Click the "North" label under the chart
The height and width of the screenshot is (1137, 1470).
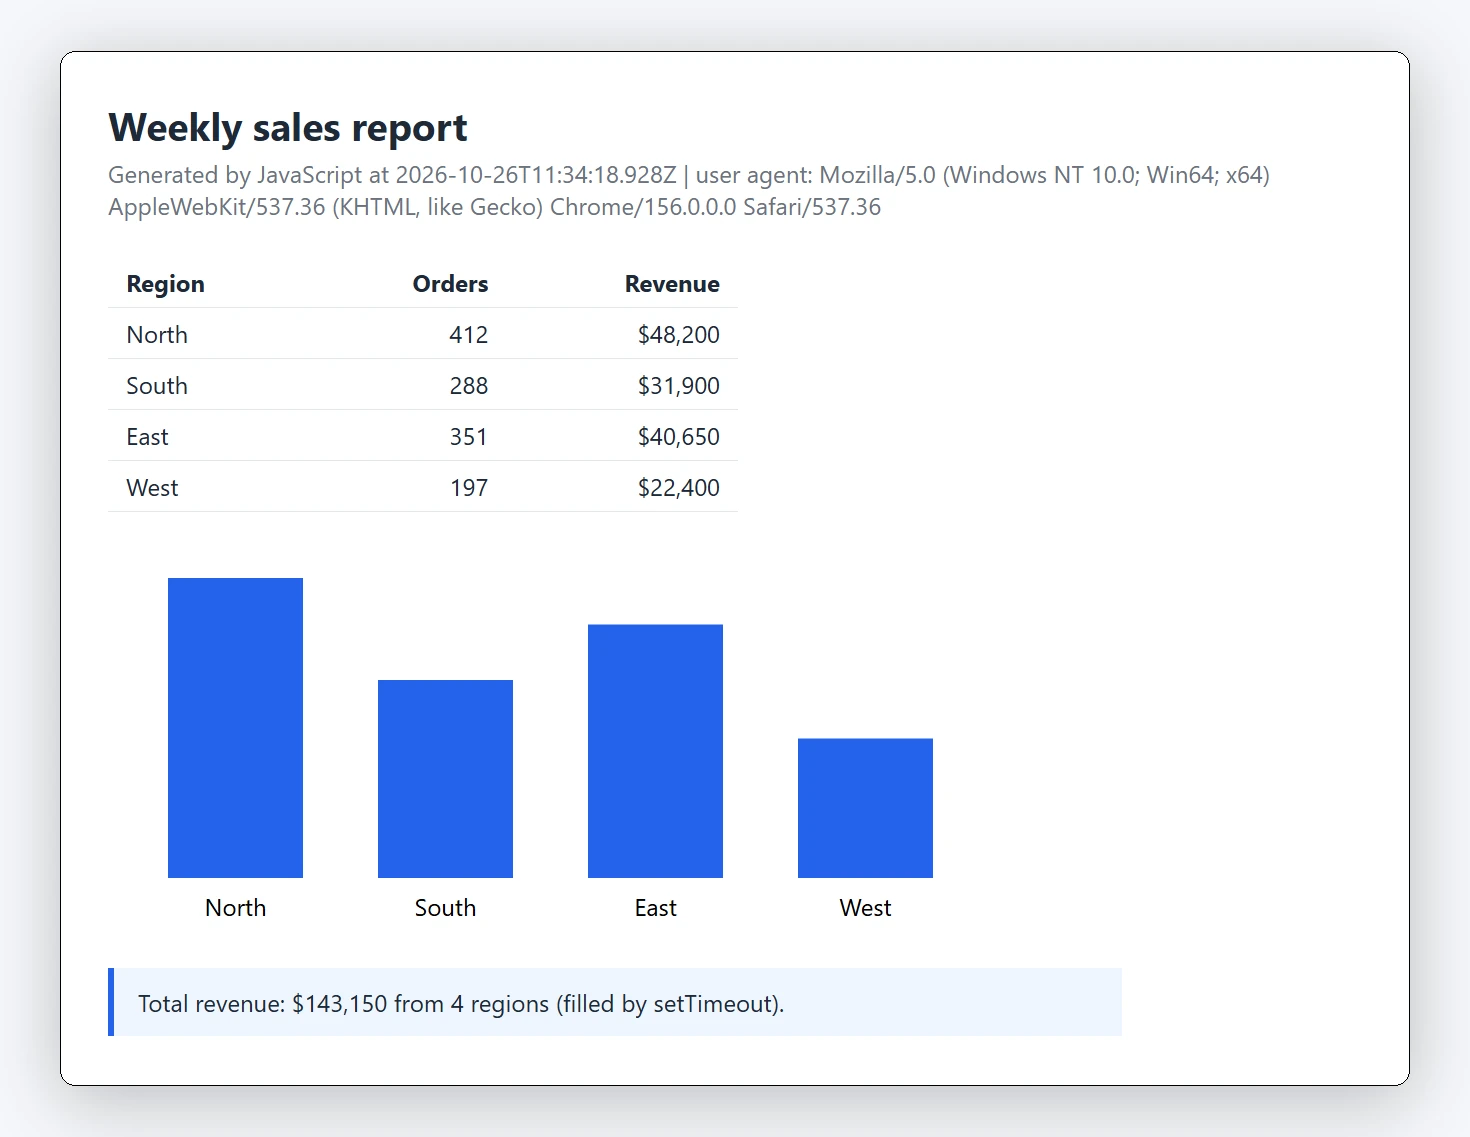coord(235,908)
